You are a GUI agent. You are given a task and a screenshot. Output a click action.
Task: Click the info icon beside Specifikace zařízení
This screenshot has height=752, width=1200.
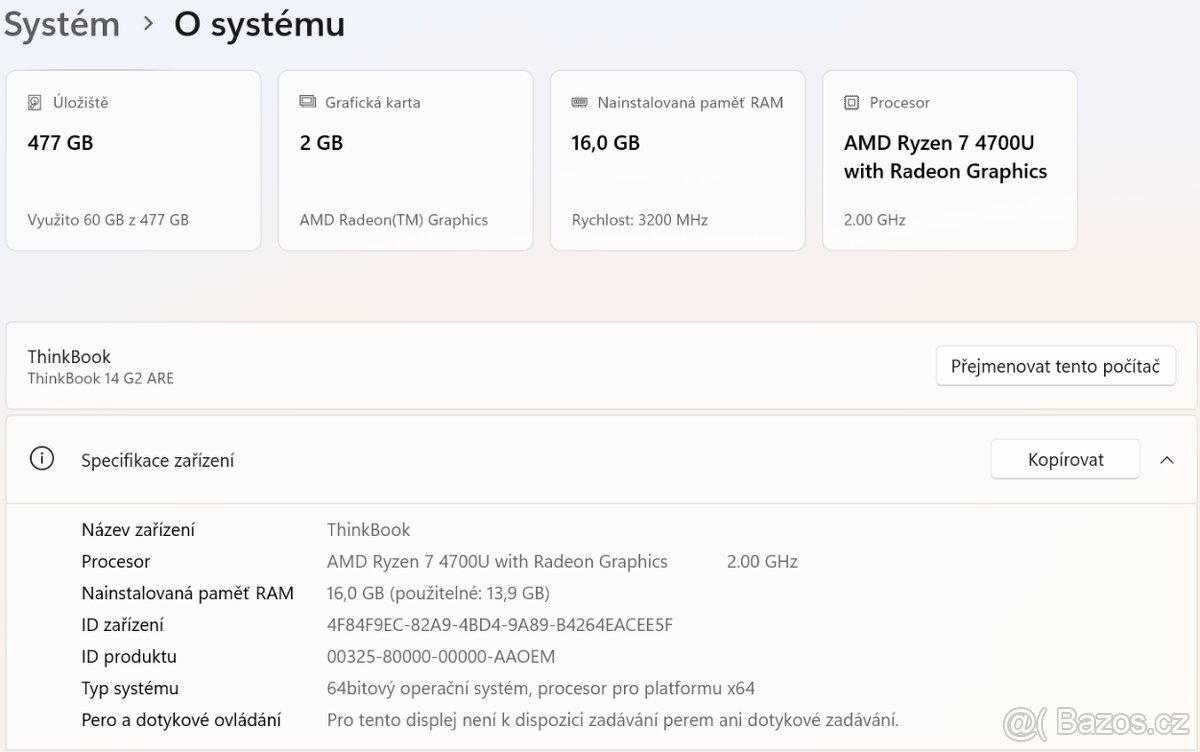[42, 459]
